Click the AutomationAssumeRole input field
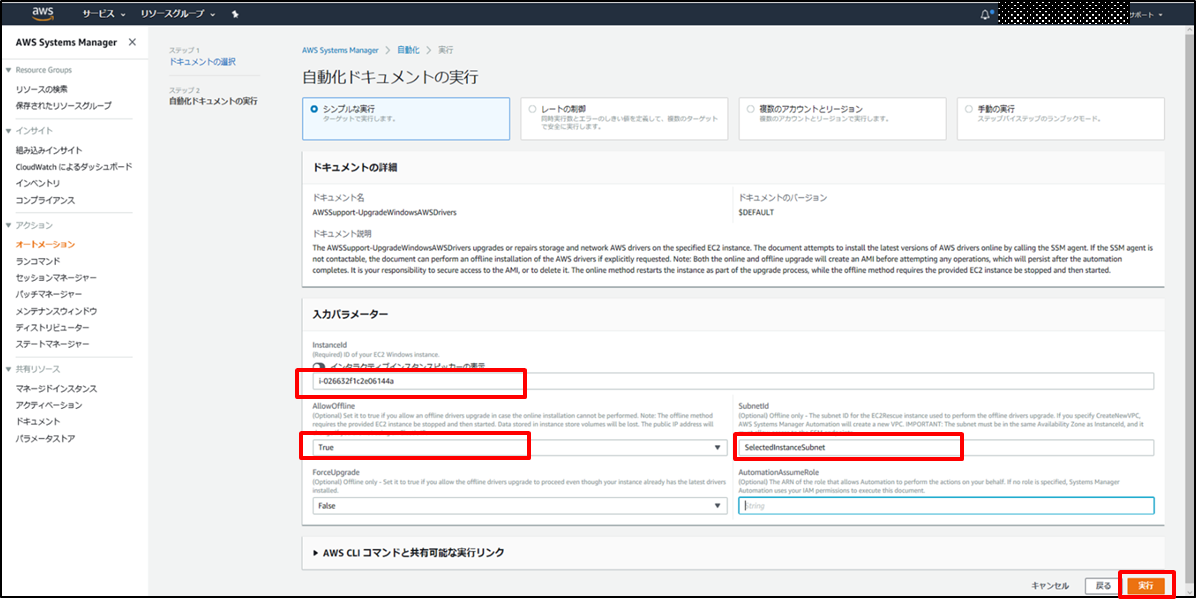Viewport: 1196px width, 599px height. point(945,506)
